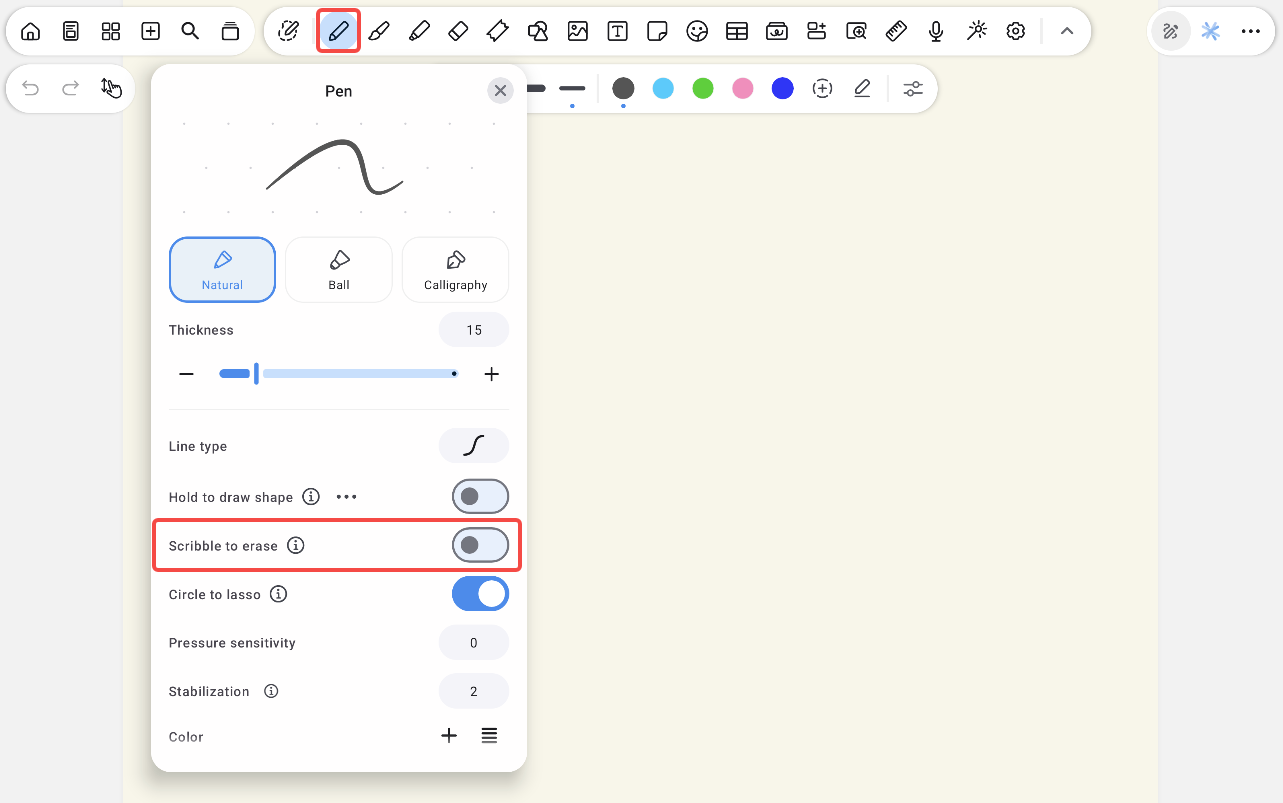Start audio recording with microphone icon
The height and width of the screenshot is (803, 1283).
coord(936,31)
